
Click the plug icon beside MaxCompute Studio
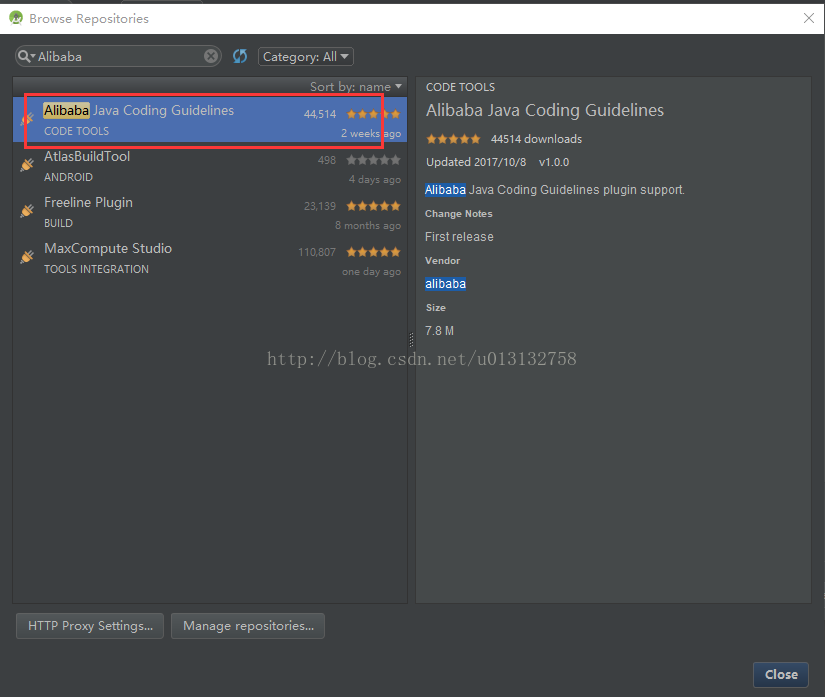(27, 257)
